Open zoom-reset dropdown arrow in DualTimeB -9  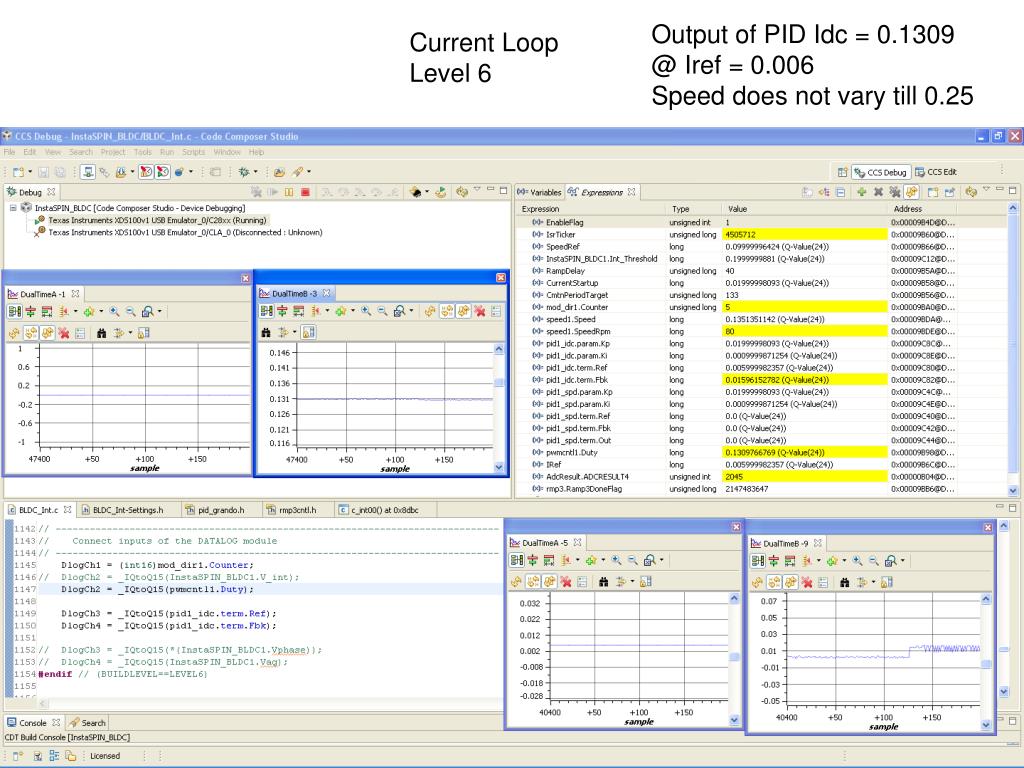pyautogui.click(x=903, y=562)
